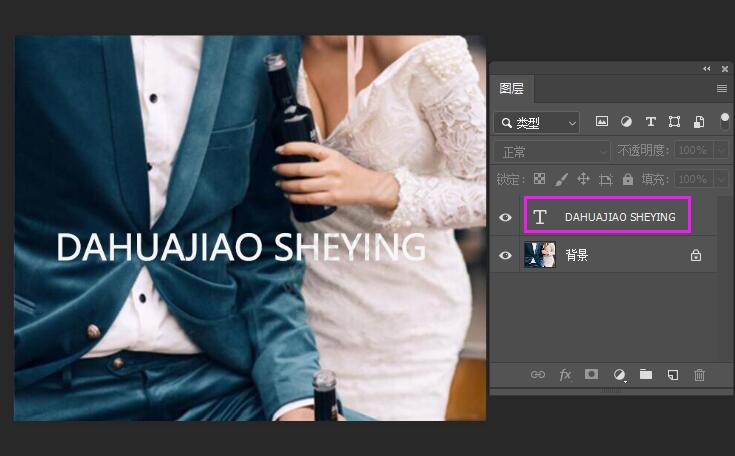Select the 图层 tab
This screenshot has height=456, width=735.
pos(511,89)
